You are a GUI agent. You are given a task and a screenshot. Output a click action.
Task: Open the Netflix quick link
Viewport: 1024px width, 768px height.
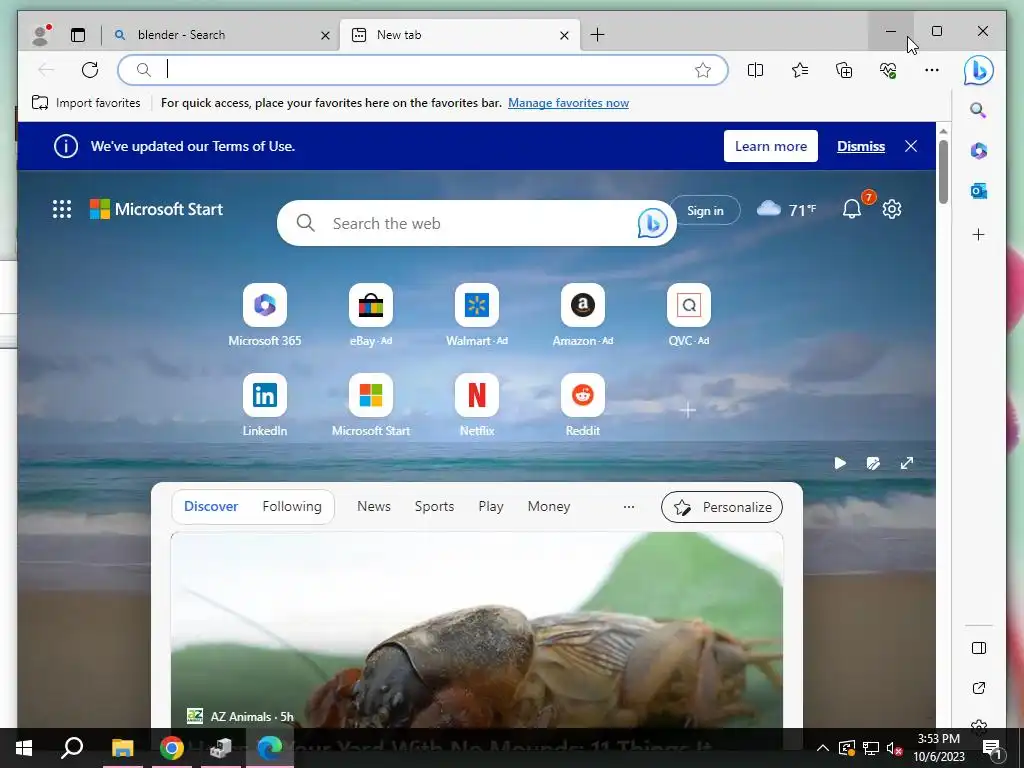pos(477,406)
